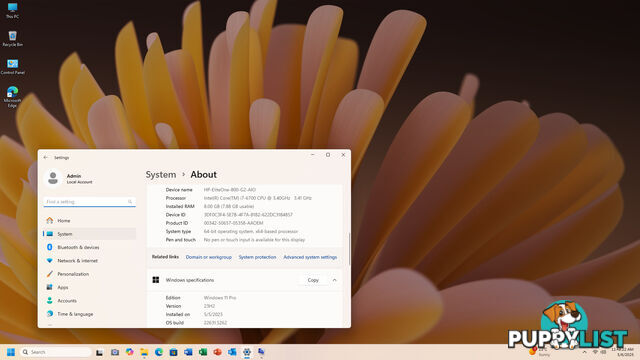Launch Excel from the taskbar

(203, 352)
